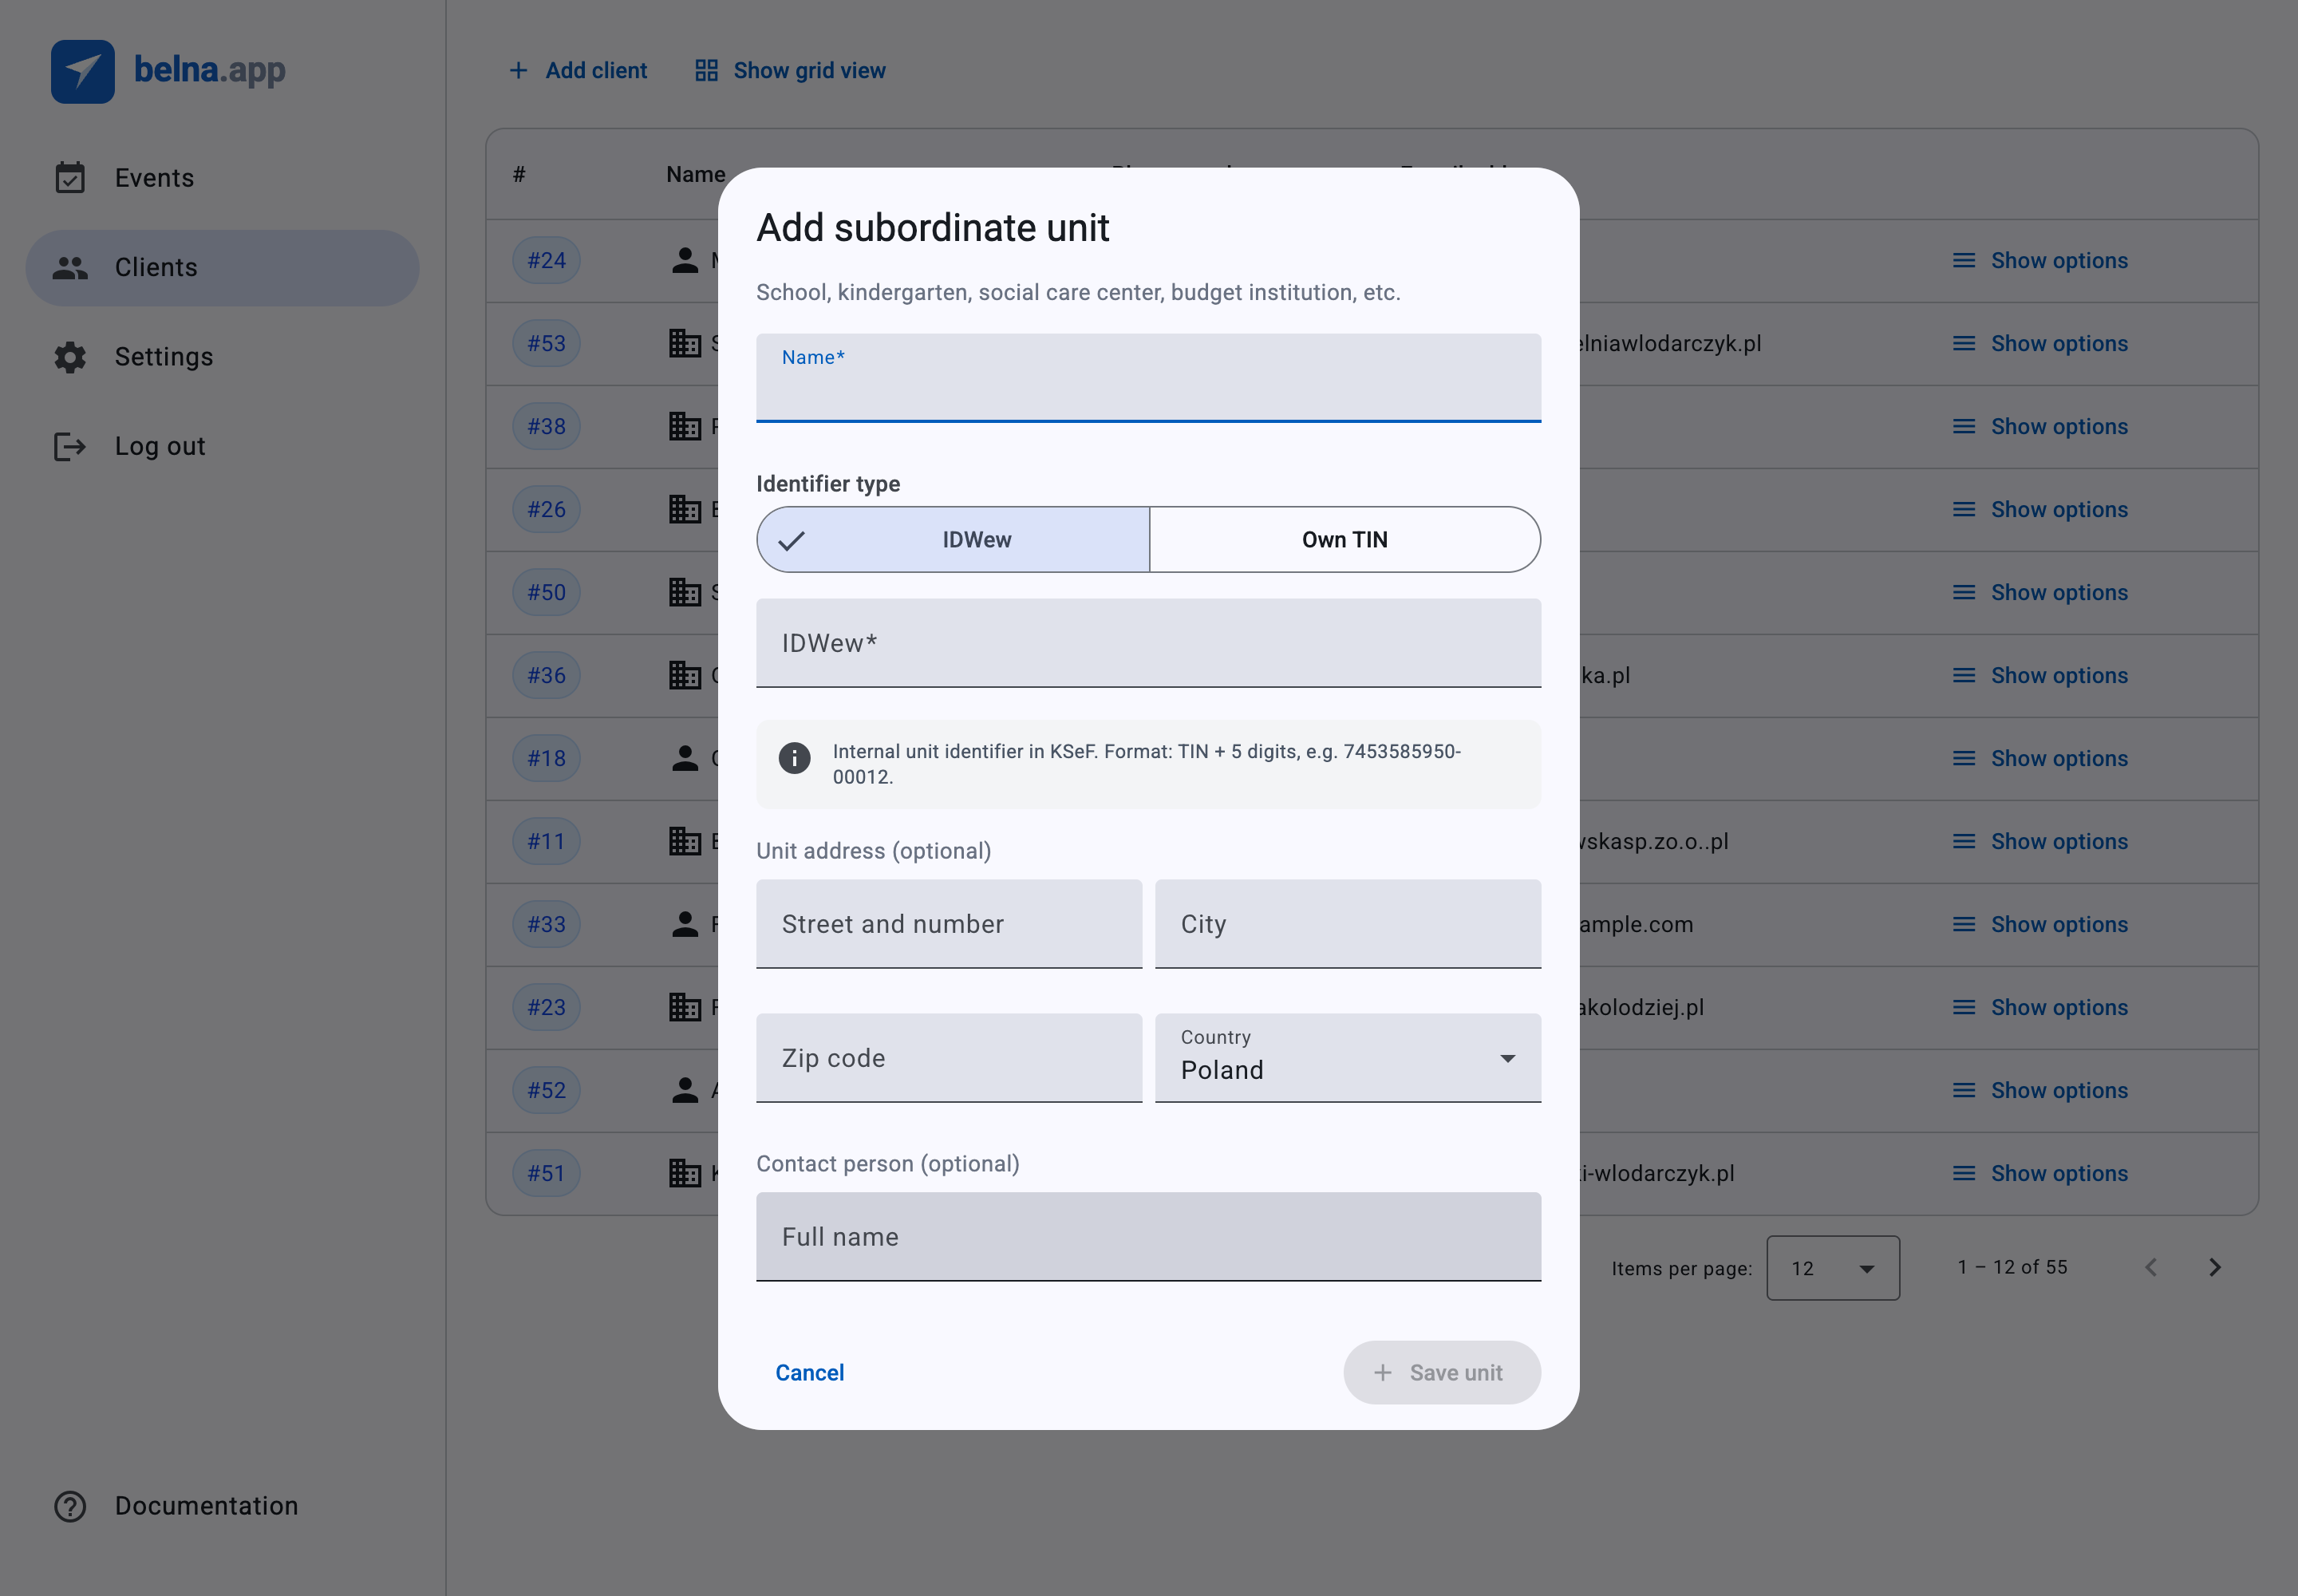Image resolution: width=2298 pixels, height=1596 pixels.
Task: Click the Save unit button
Action: click(1442, 1373)
